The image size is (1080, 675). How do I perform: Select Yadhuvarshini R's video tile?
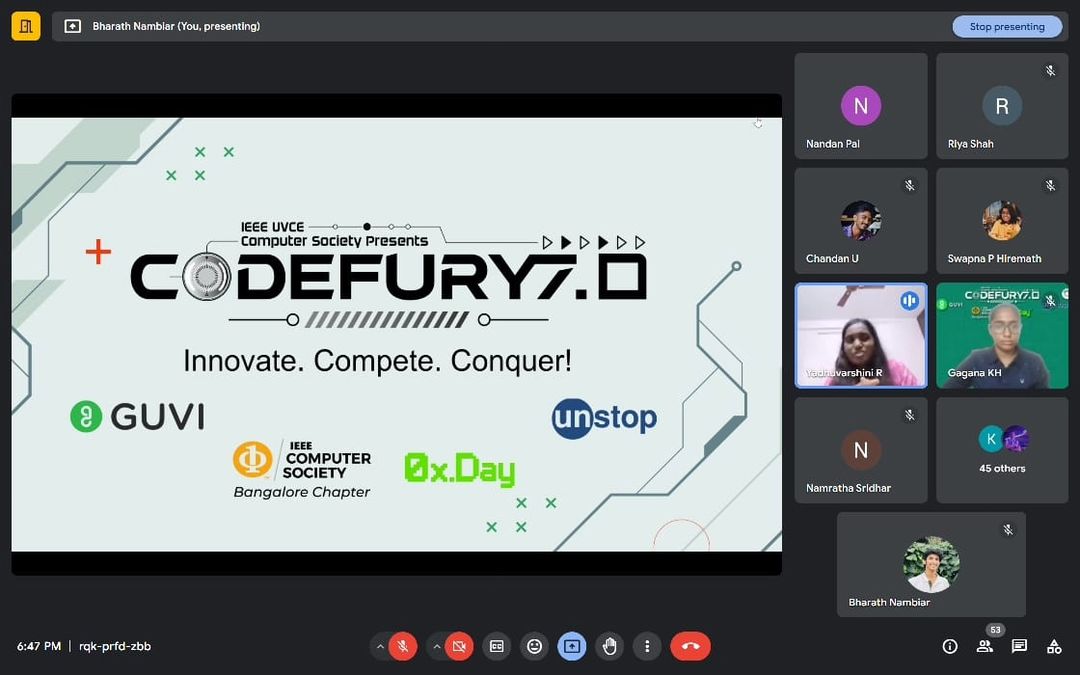pos(861,335)
